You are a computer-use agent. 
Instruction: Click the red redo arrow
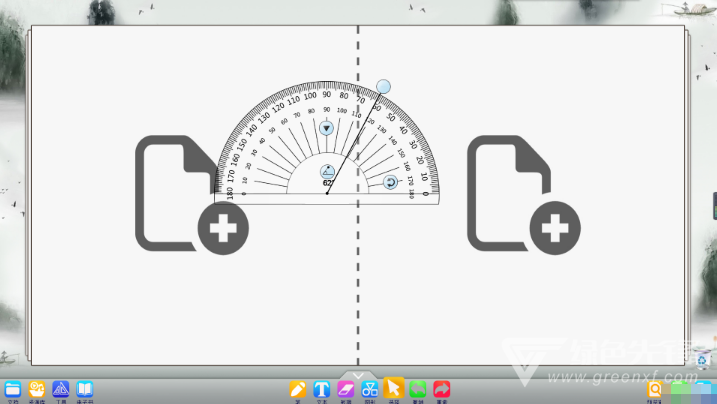pos(442,389)
